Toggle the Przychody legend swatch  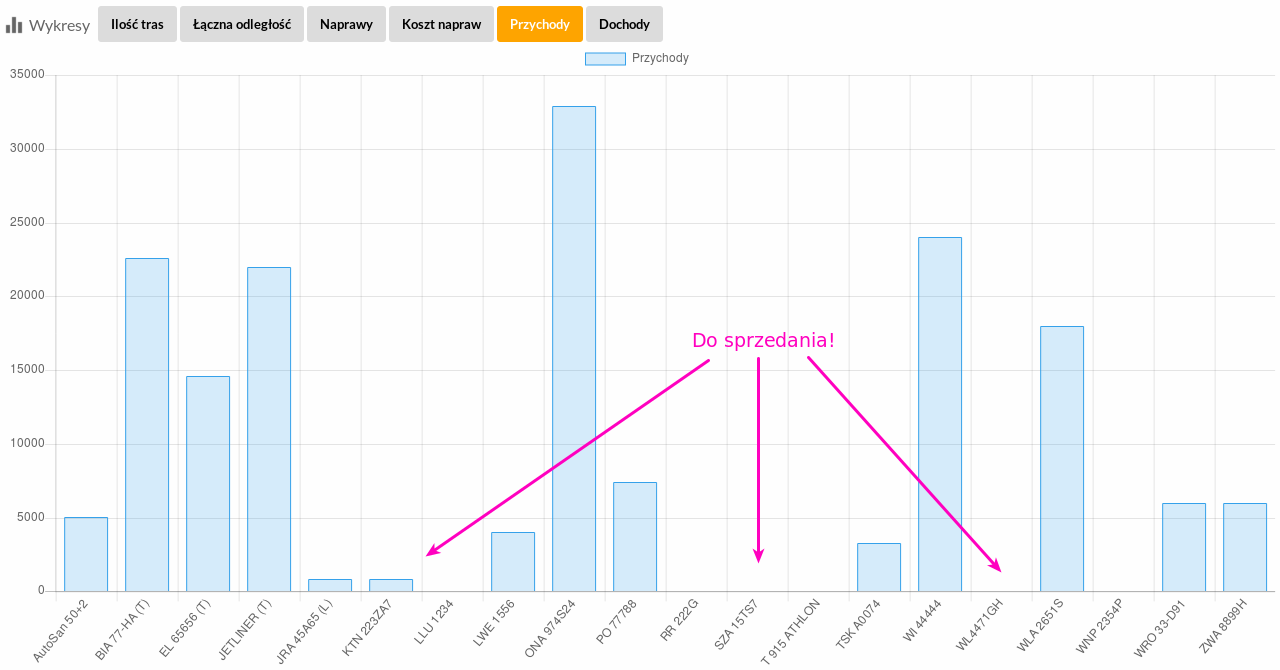pyautogui.click(x=605, y=58)
